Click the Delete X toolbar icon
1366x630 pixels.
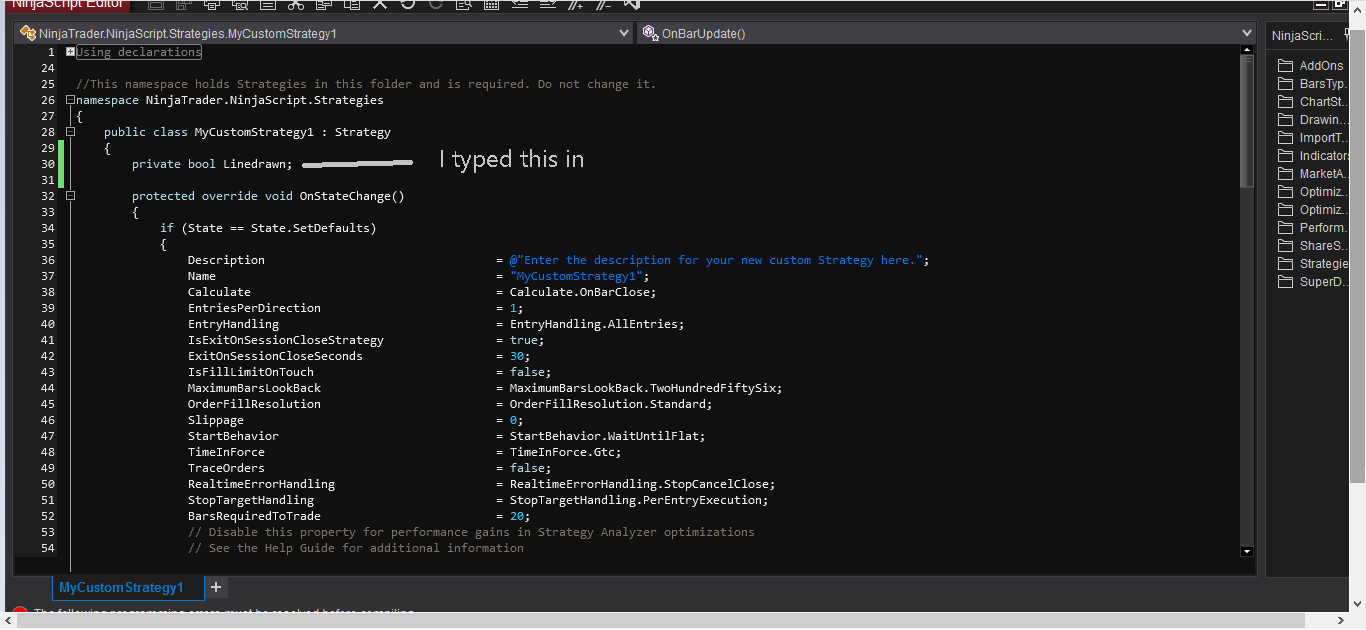point(380,5)
